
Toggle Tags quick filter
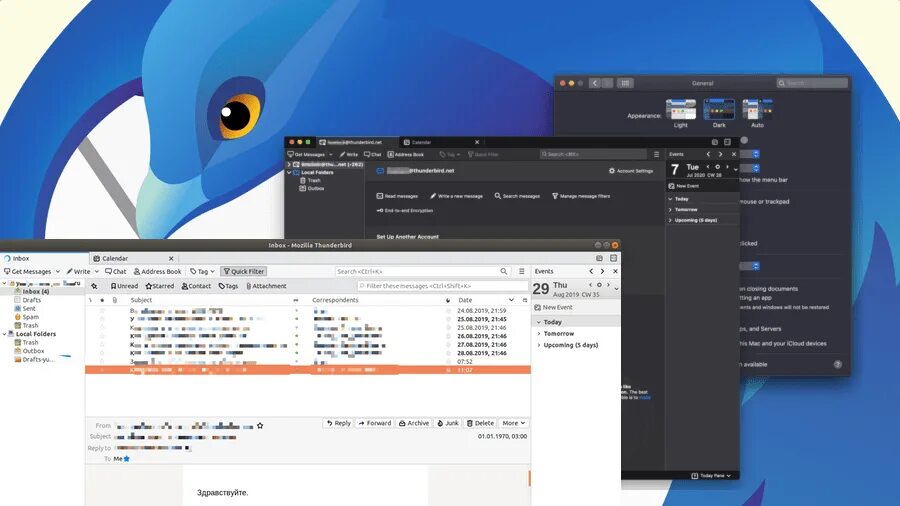pos(228,286)
